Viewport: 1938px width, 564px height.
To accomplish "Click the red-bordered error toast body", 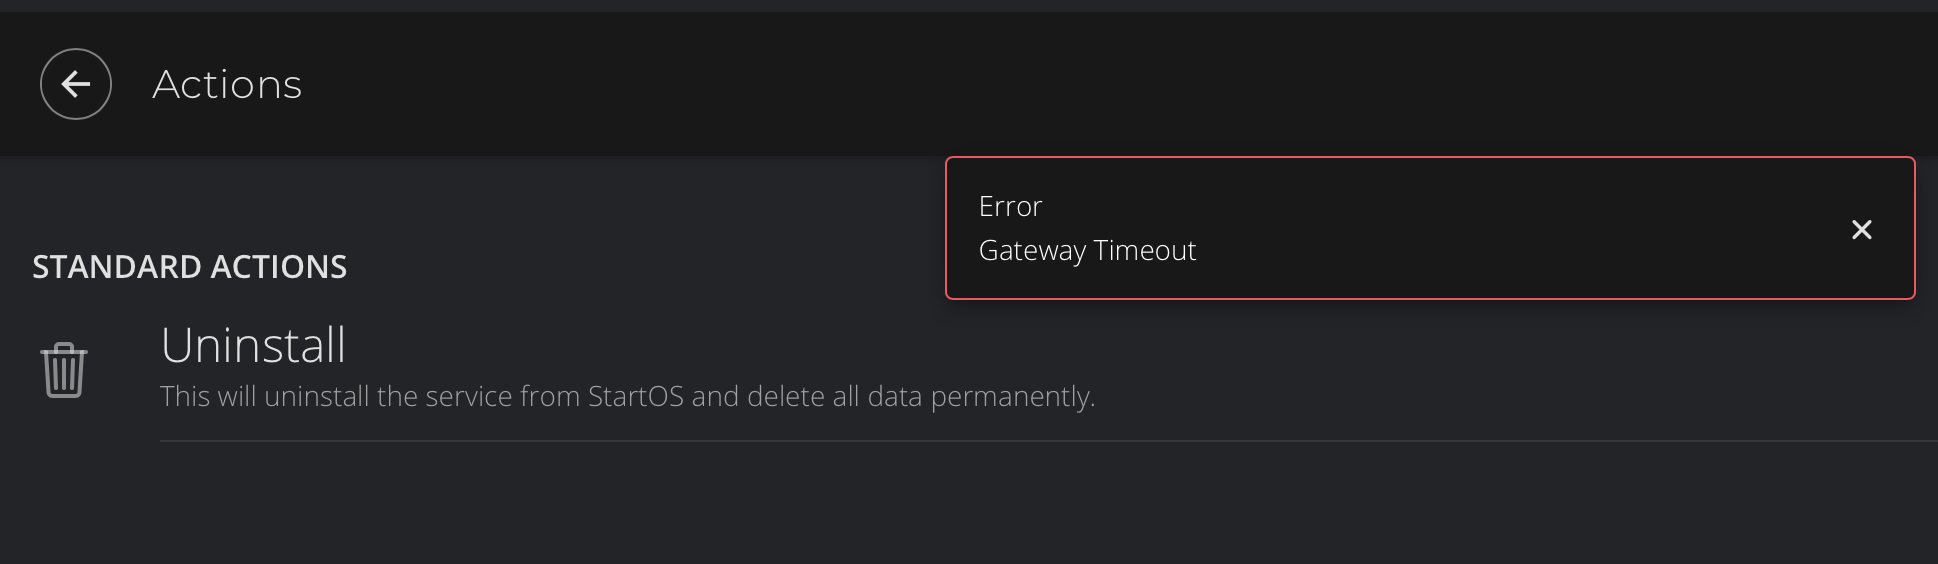I will tap(1430, 228).
